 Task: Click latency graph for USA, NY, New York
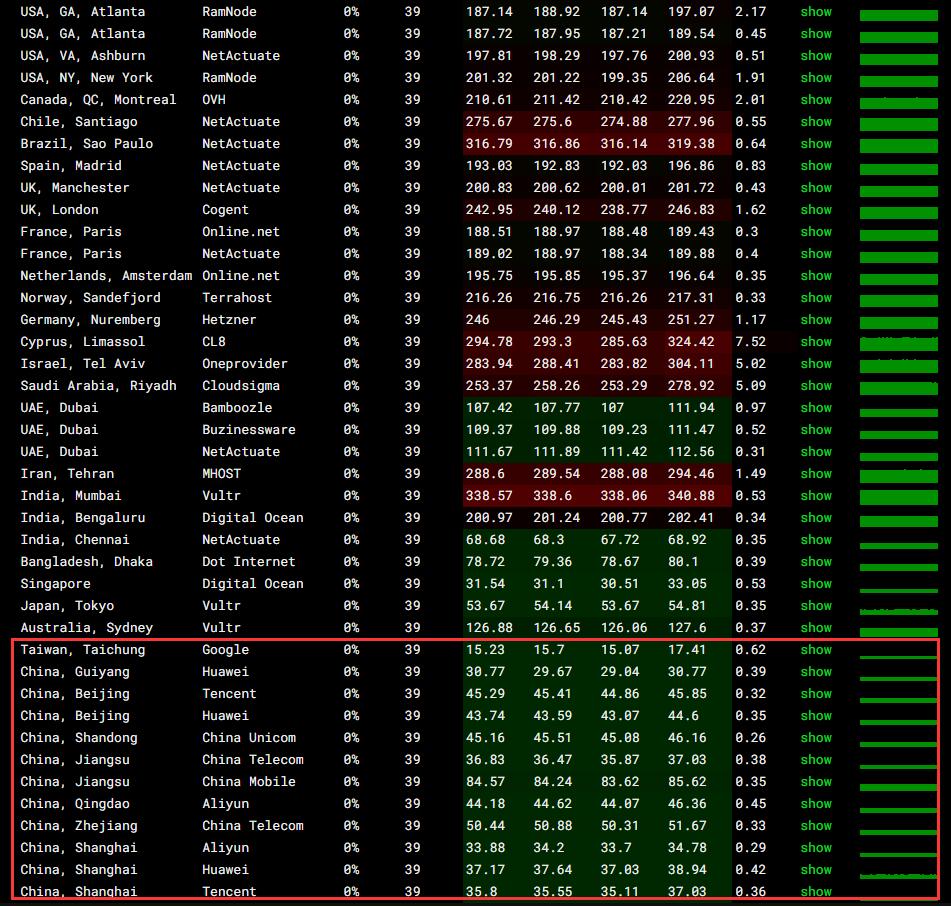point(899,81)
